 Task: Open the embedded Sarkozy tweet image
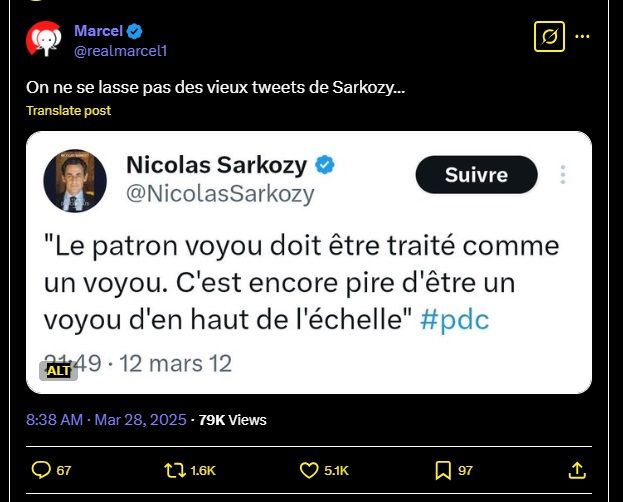tap(310, 262)
